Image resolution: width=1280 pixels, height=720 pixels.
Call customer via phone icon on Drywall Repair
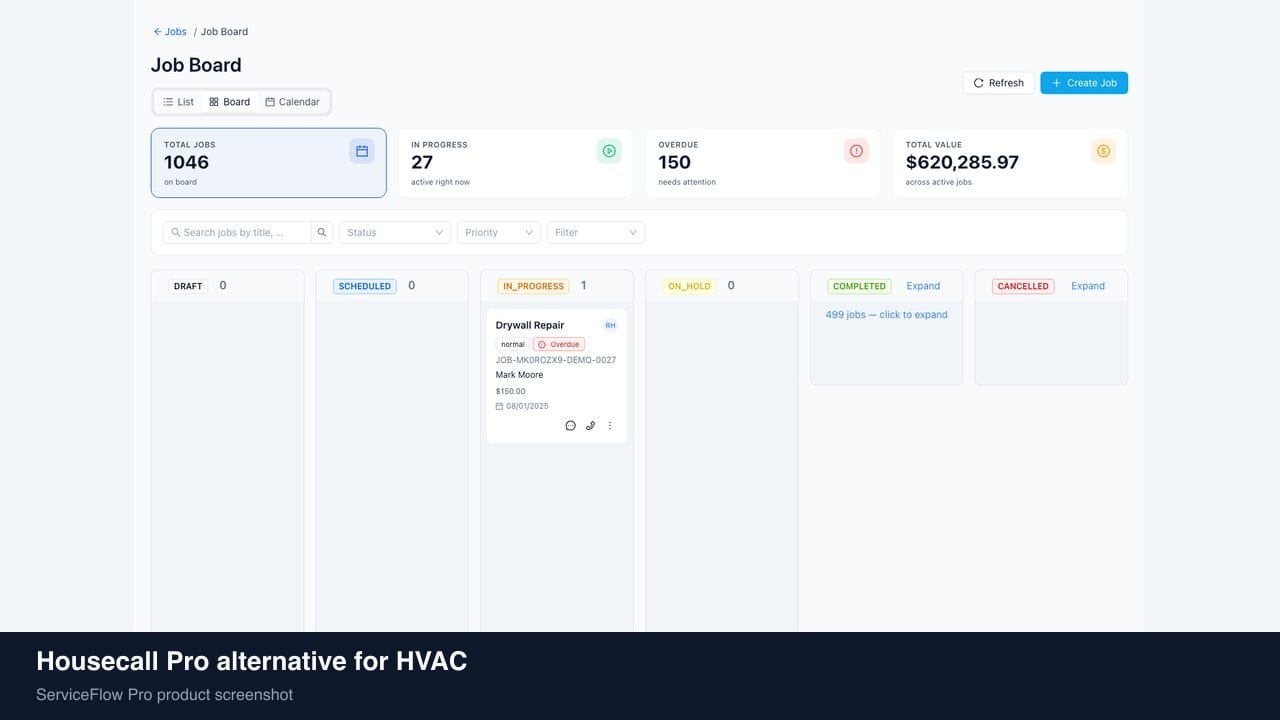[590, 426]
